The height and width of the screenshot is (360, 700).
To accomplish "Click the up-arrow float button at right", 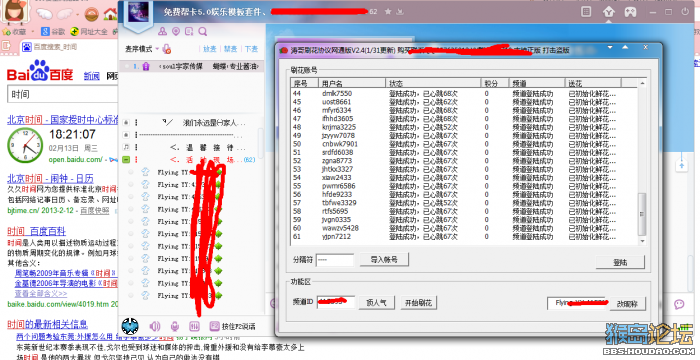I will 681,165.
